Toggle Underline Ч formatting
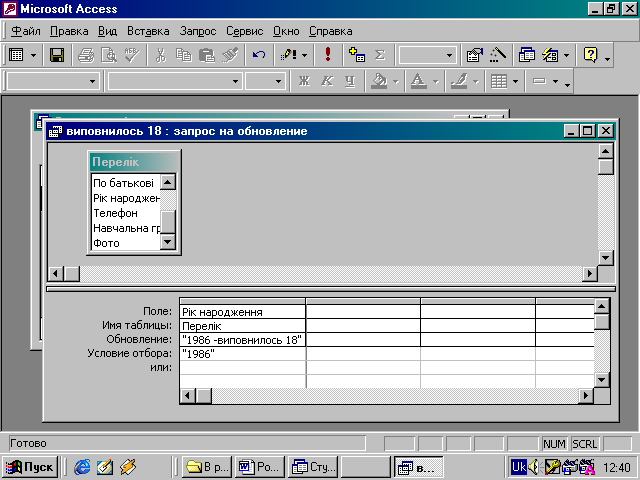The height and width of the screenshot is (480, 640). 350,81
